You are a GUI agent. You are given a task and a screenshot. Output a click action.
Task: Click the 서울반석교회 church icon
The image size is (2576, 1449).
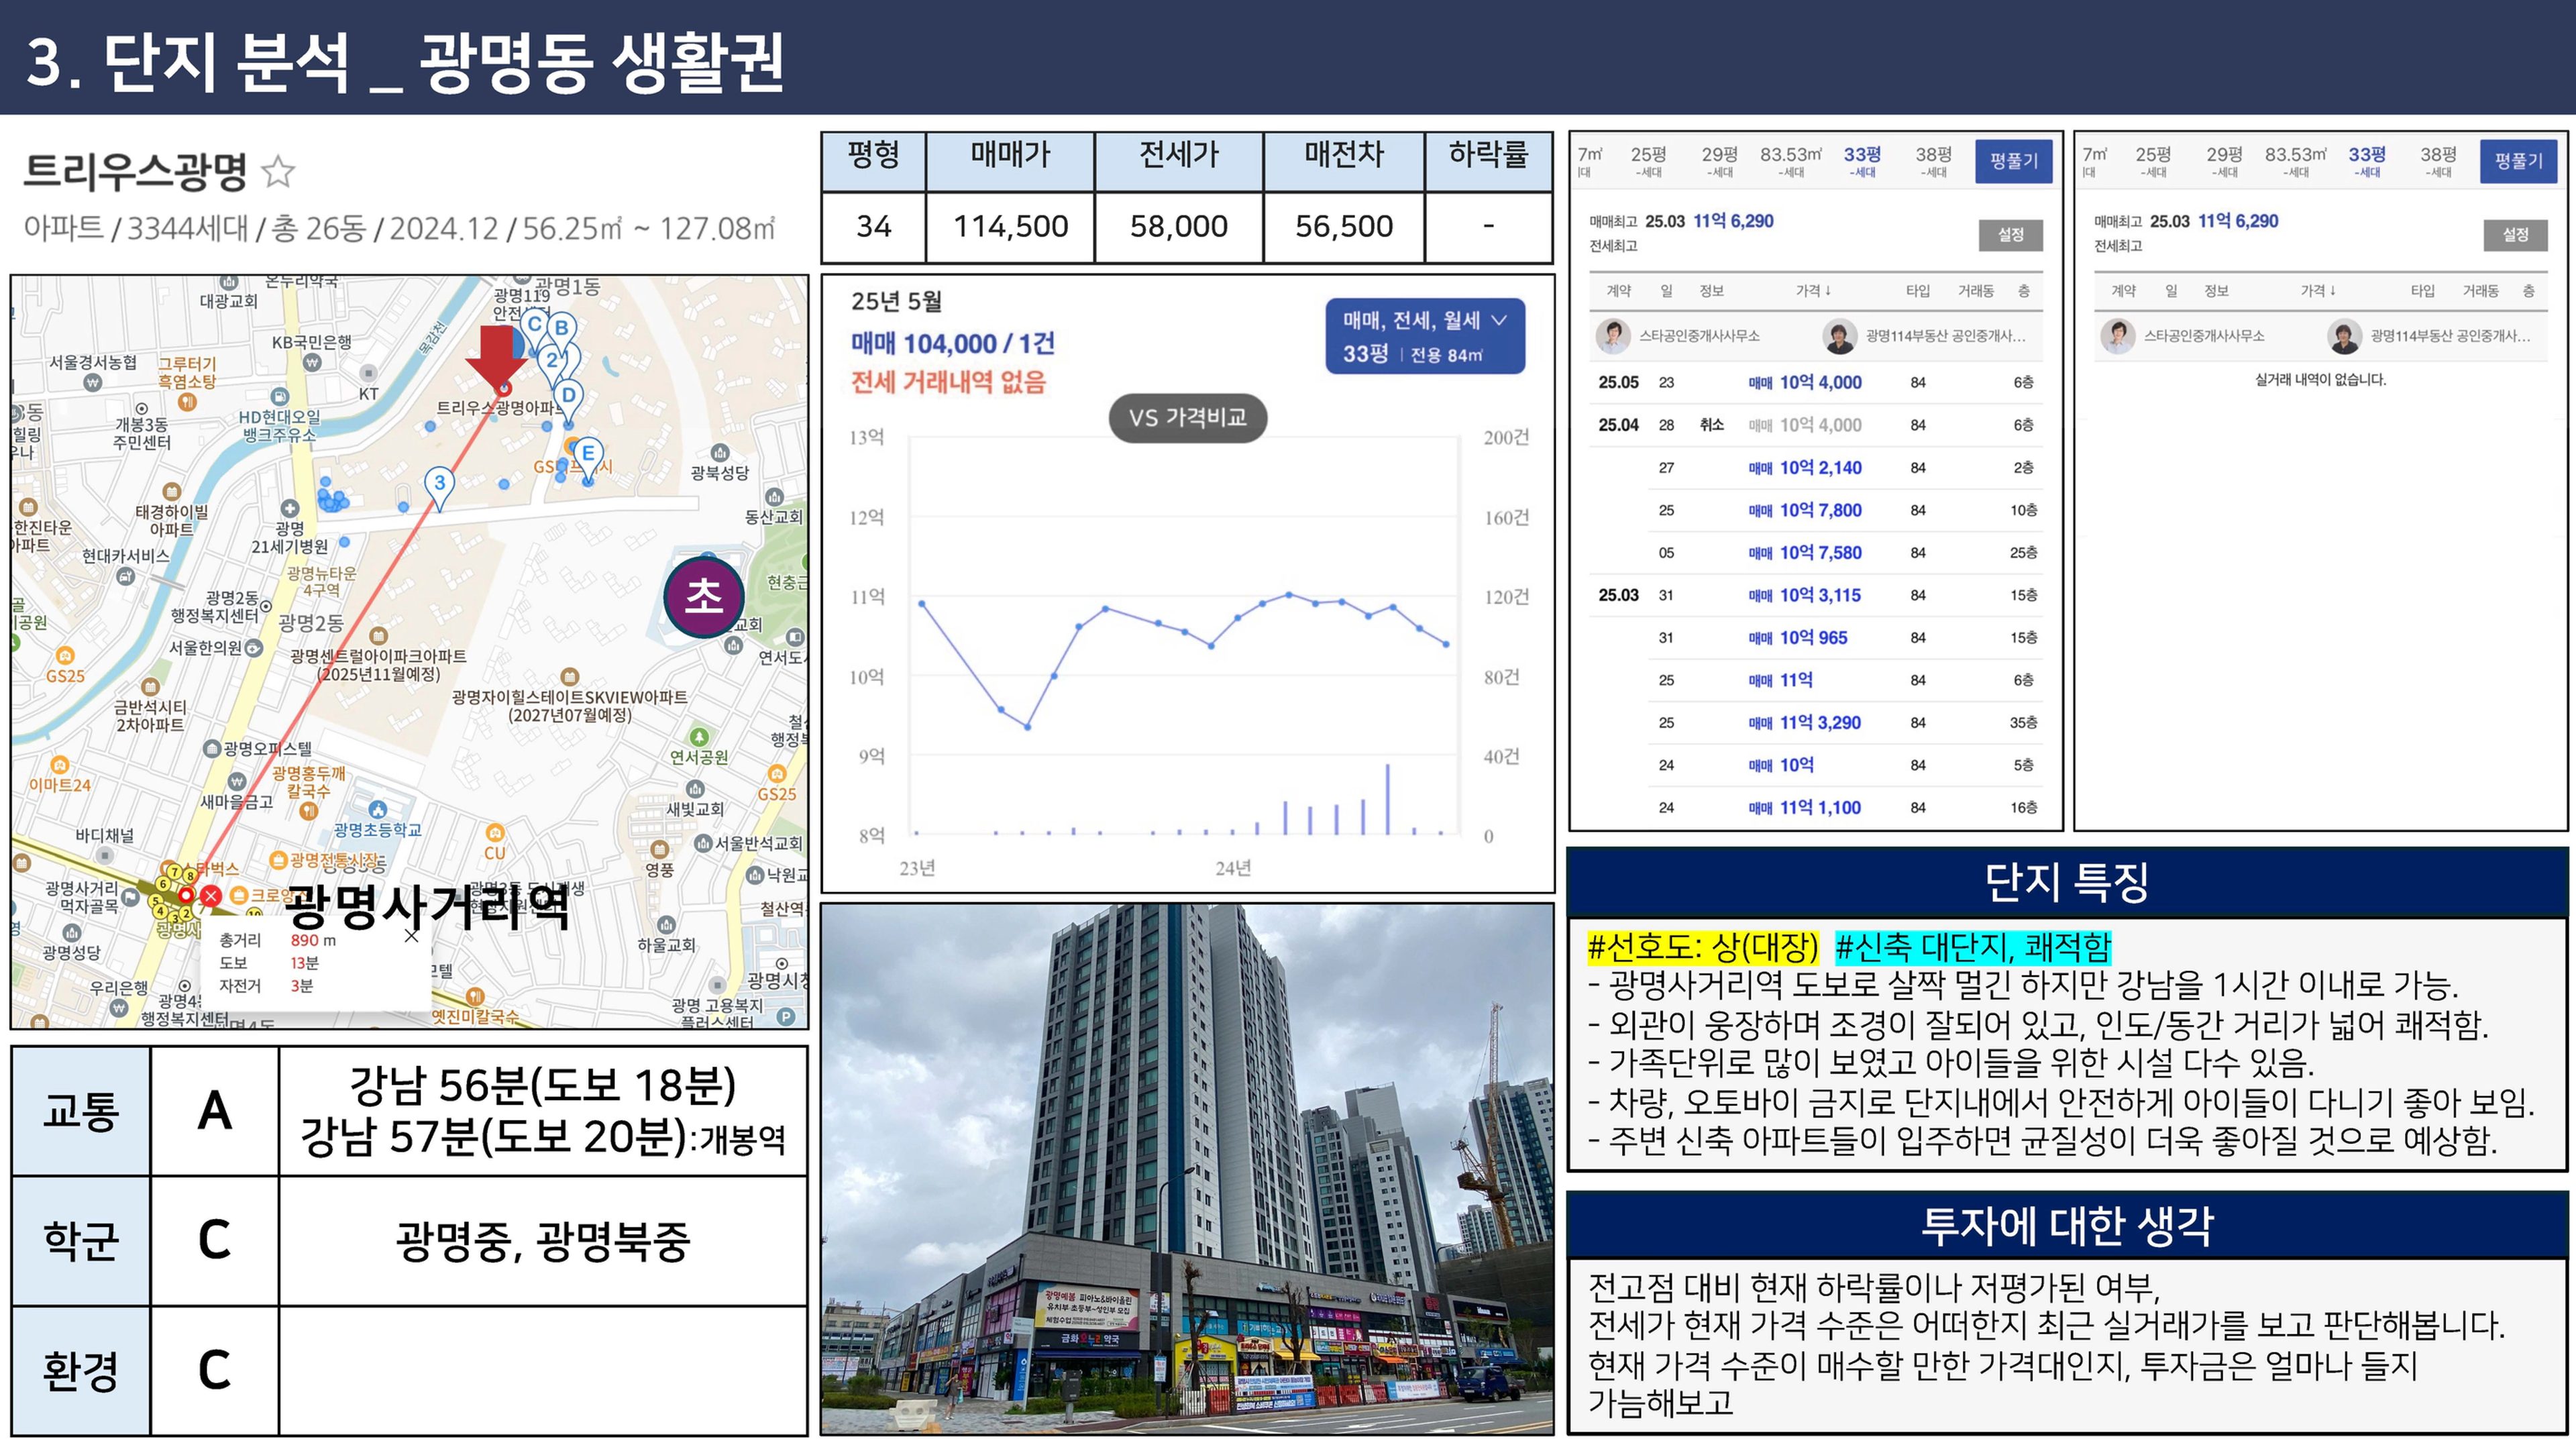[x=703, y=843]
